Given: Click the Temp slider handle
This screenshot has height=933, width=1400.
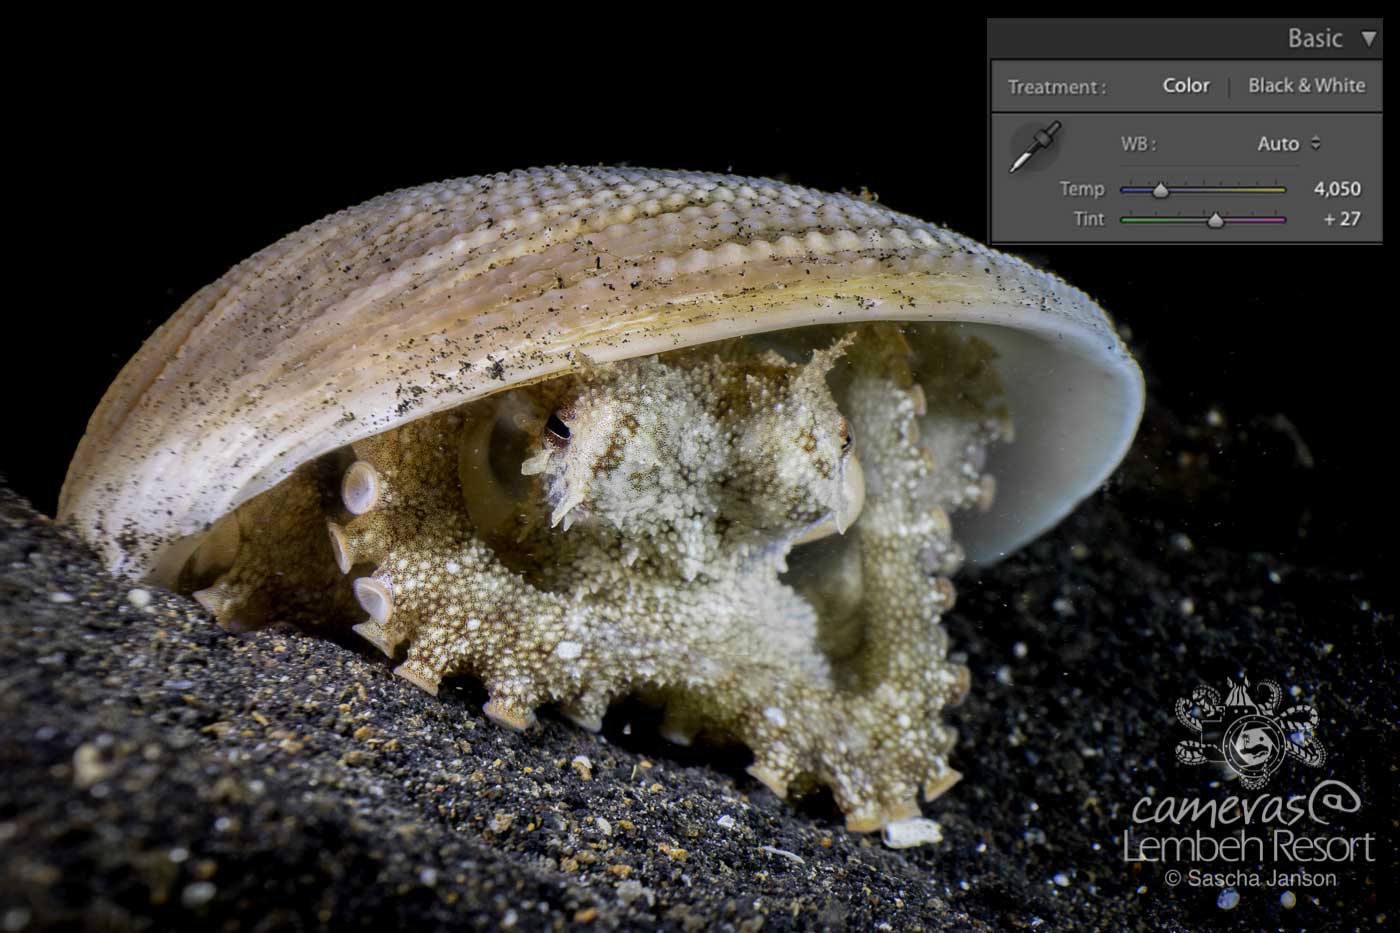Looking at the screenshot, I should click(x=1160, y=189).
